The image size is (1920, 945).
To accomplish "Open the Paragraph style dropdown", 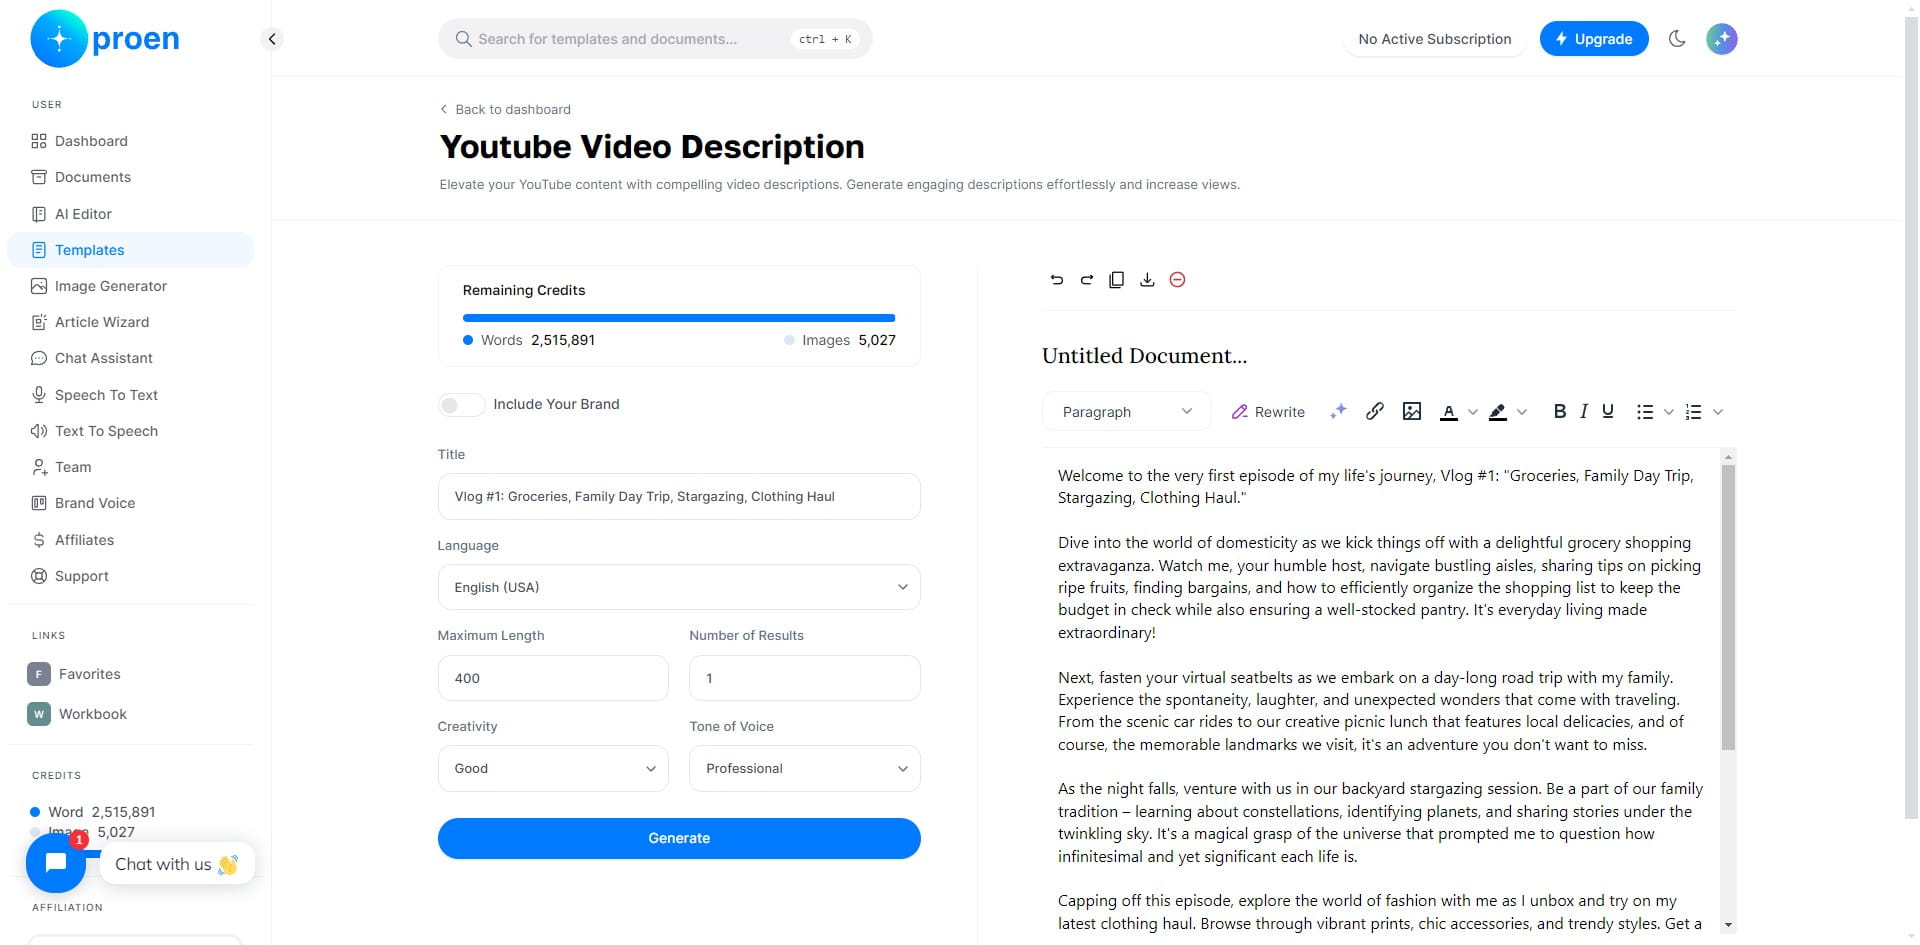I will point(1126,411).
